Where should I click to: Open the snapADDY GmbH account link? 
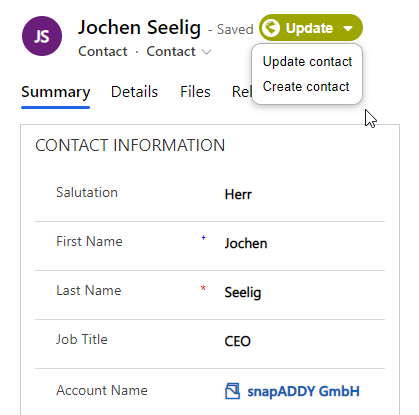point(303,391)
